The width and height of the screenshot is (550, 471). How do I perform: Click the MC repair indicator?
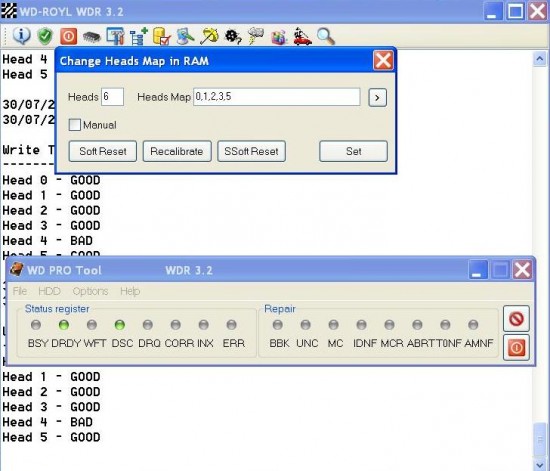pos(333,325)
